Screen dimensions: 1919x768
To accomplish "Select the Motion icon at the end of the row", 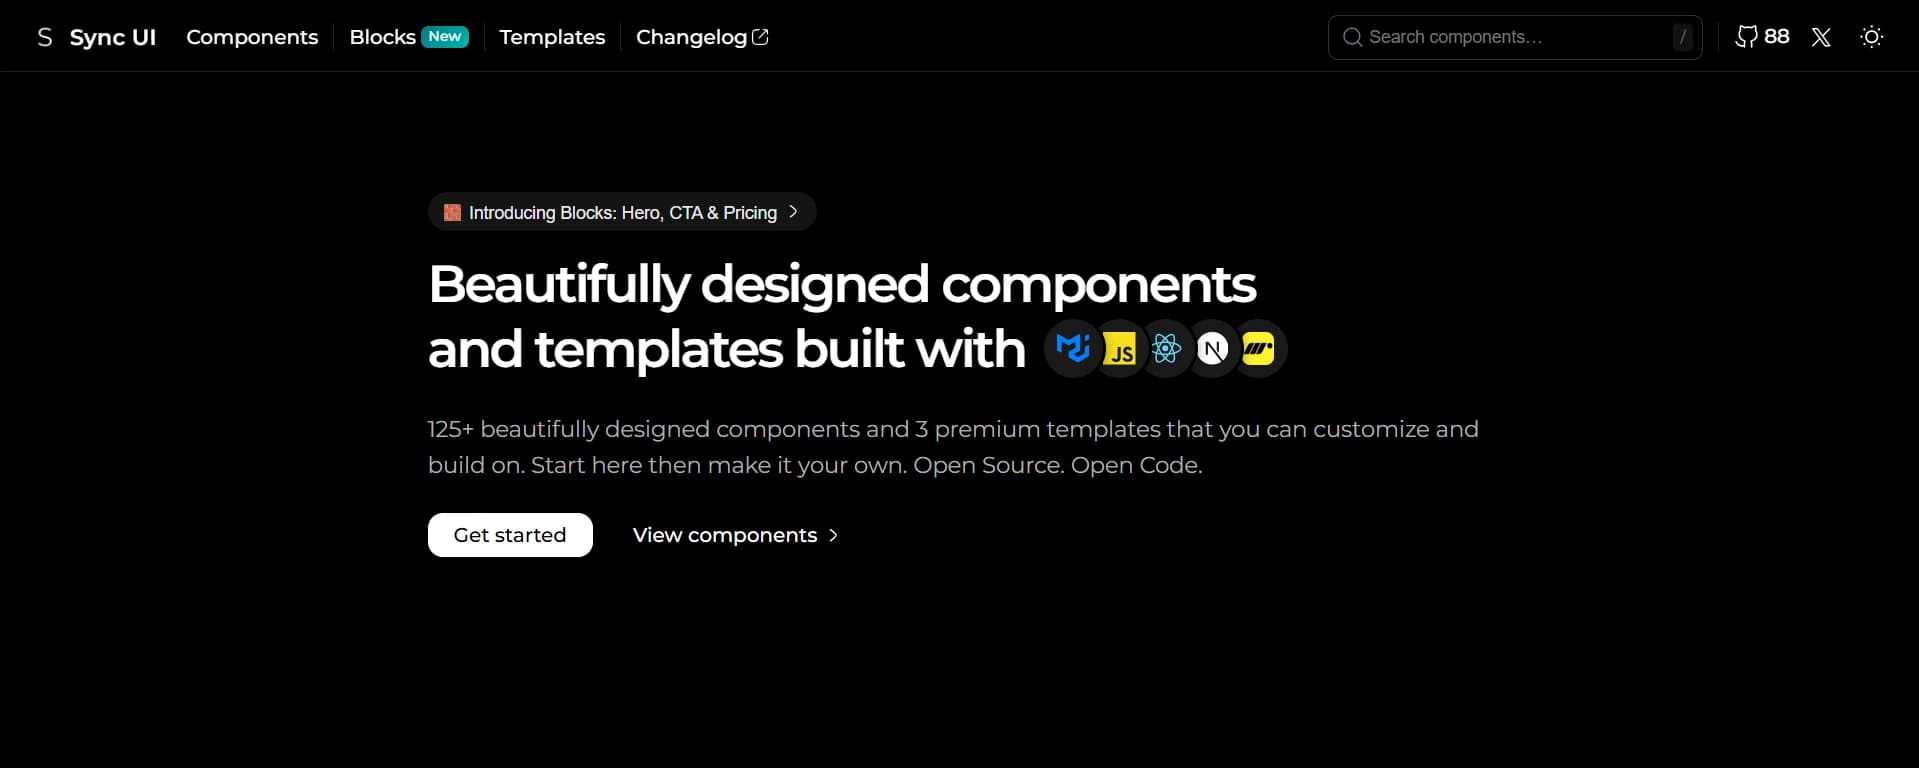I will [1258, 348].
